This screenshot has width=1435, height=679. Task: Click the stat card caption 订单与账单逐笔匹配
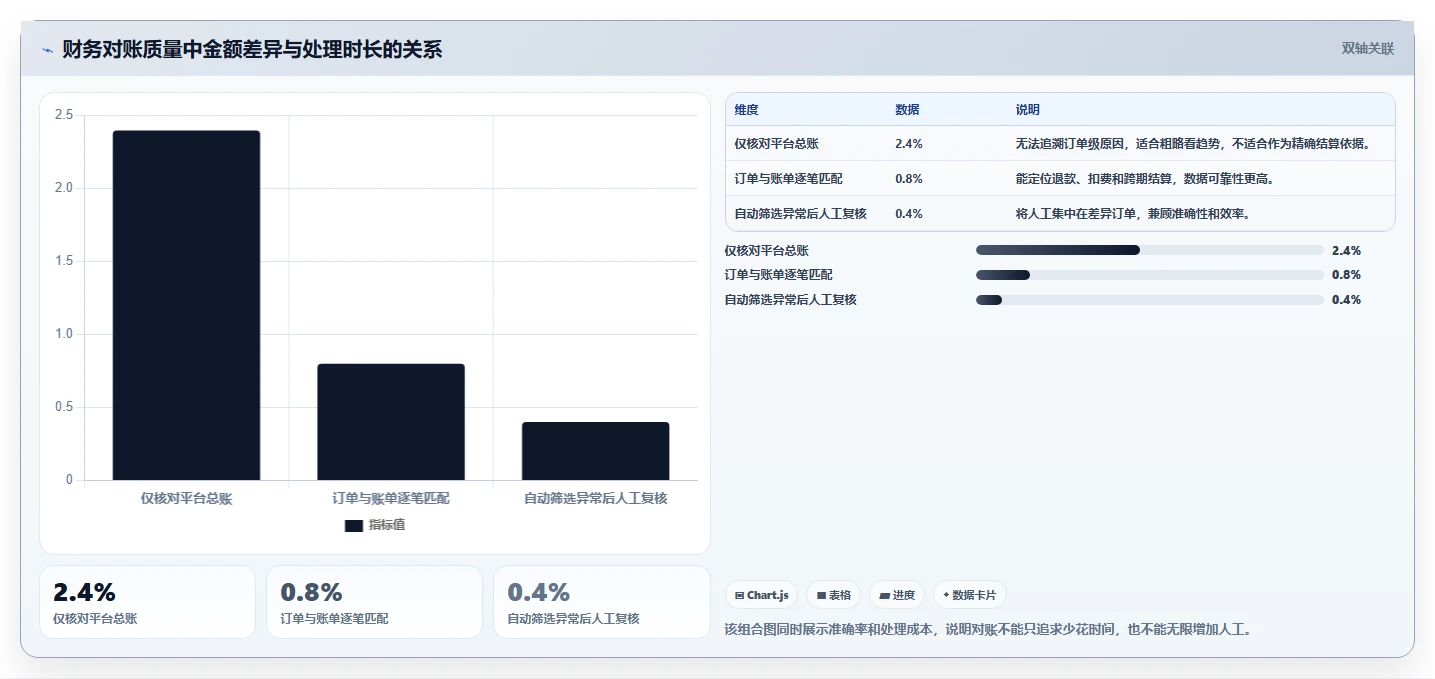334,619
